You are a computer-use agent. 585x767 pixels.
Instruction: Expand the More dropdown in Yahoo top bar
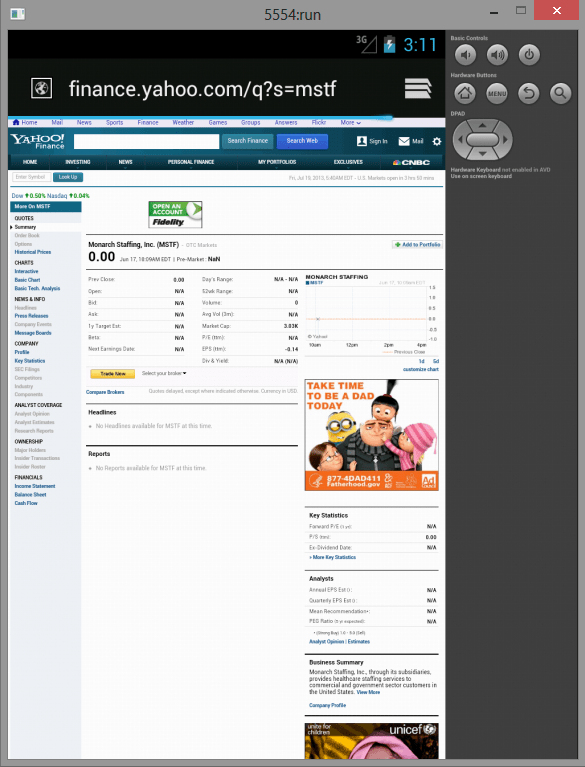[x=351, y=122]
